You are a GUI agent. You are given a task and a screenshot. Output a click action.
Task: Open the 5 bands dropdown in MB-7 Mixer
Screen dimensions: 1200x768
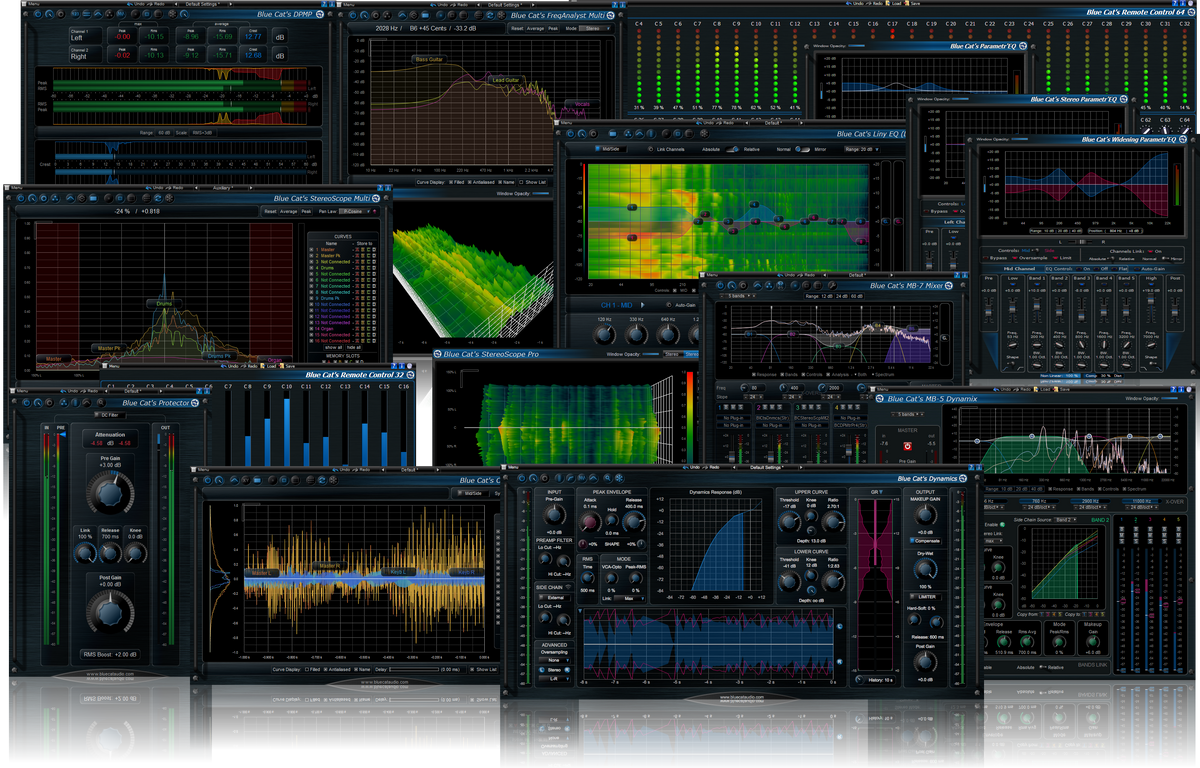(x=736, y=296)
